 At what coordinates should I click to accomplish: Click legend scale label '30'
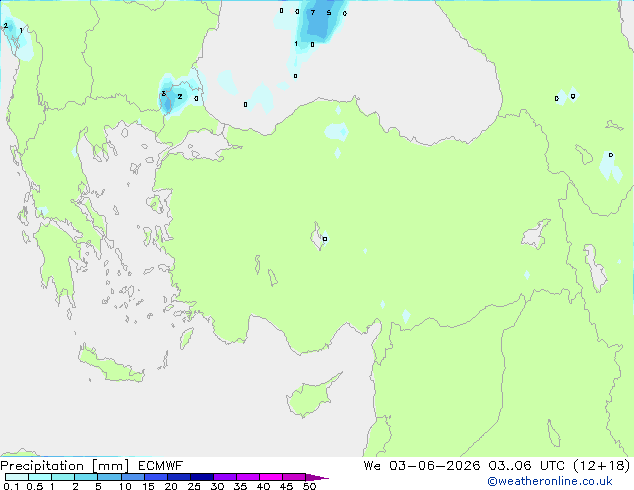tap(217, 486)
